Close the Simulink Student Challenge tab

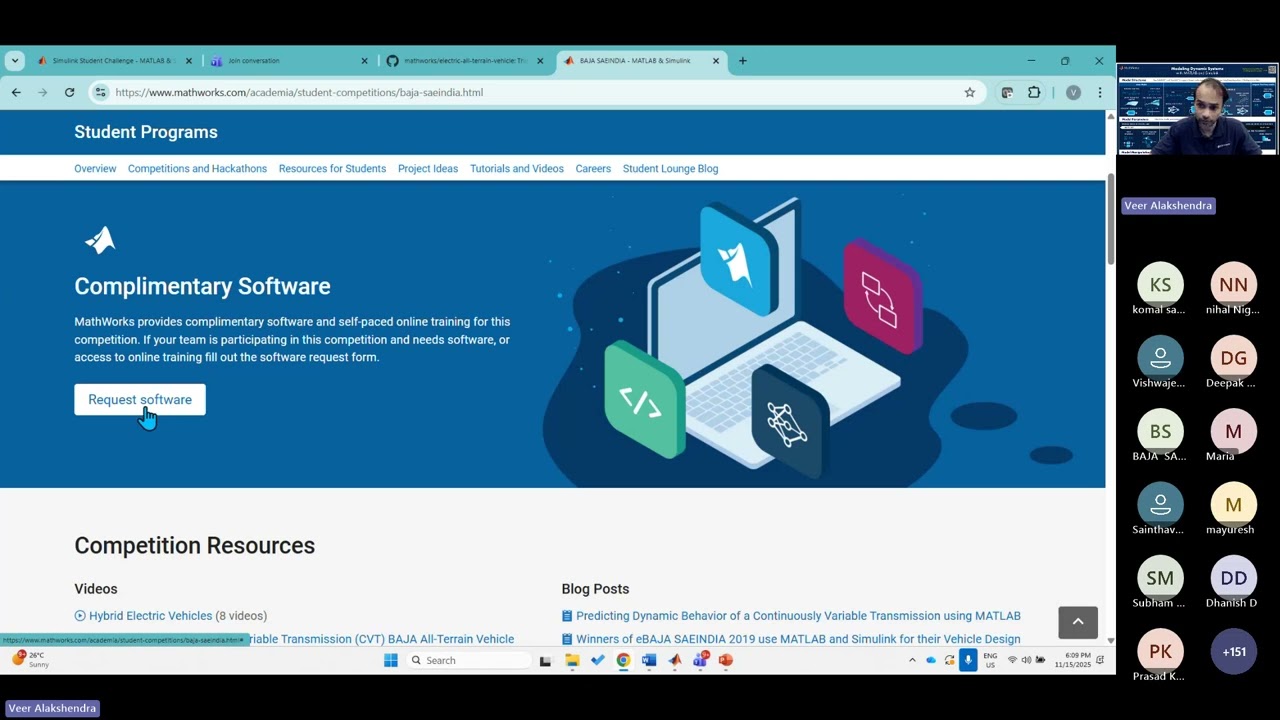pos(188,61)
